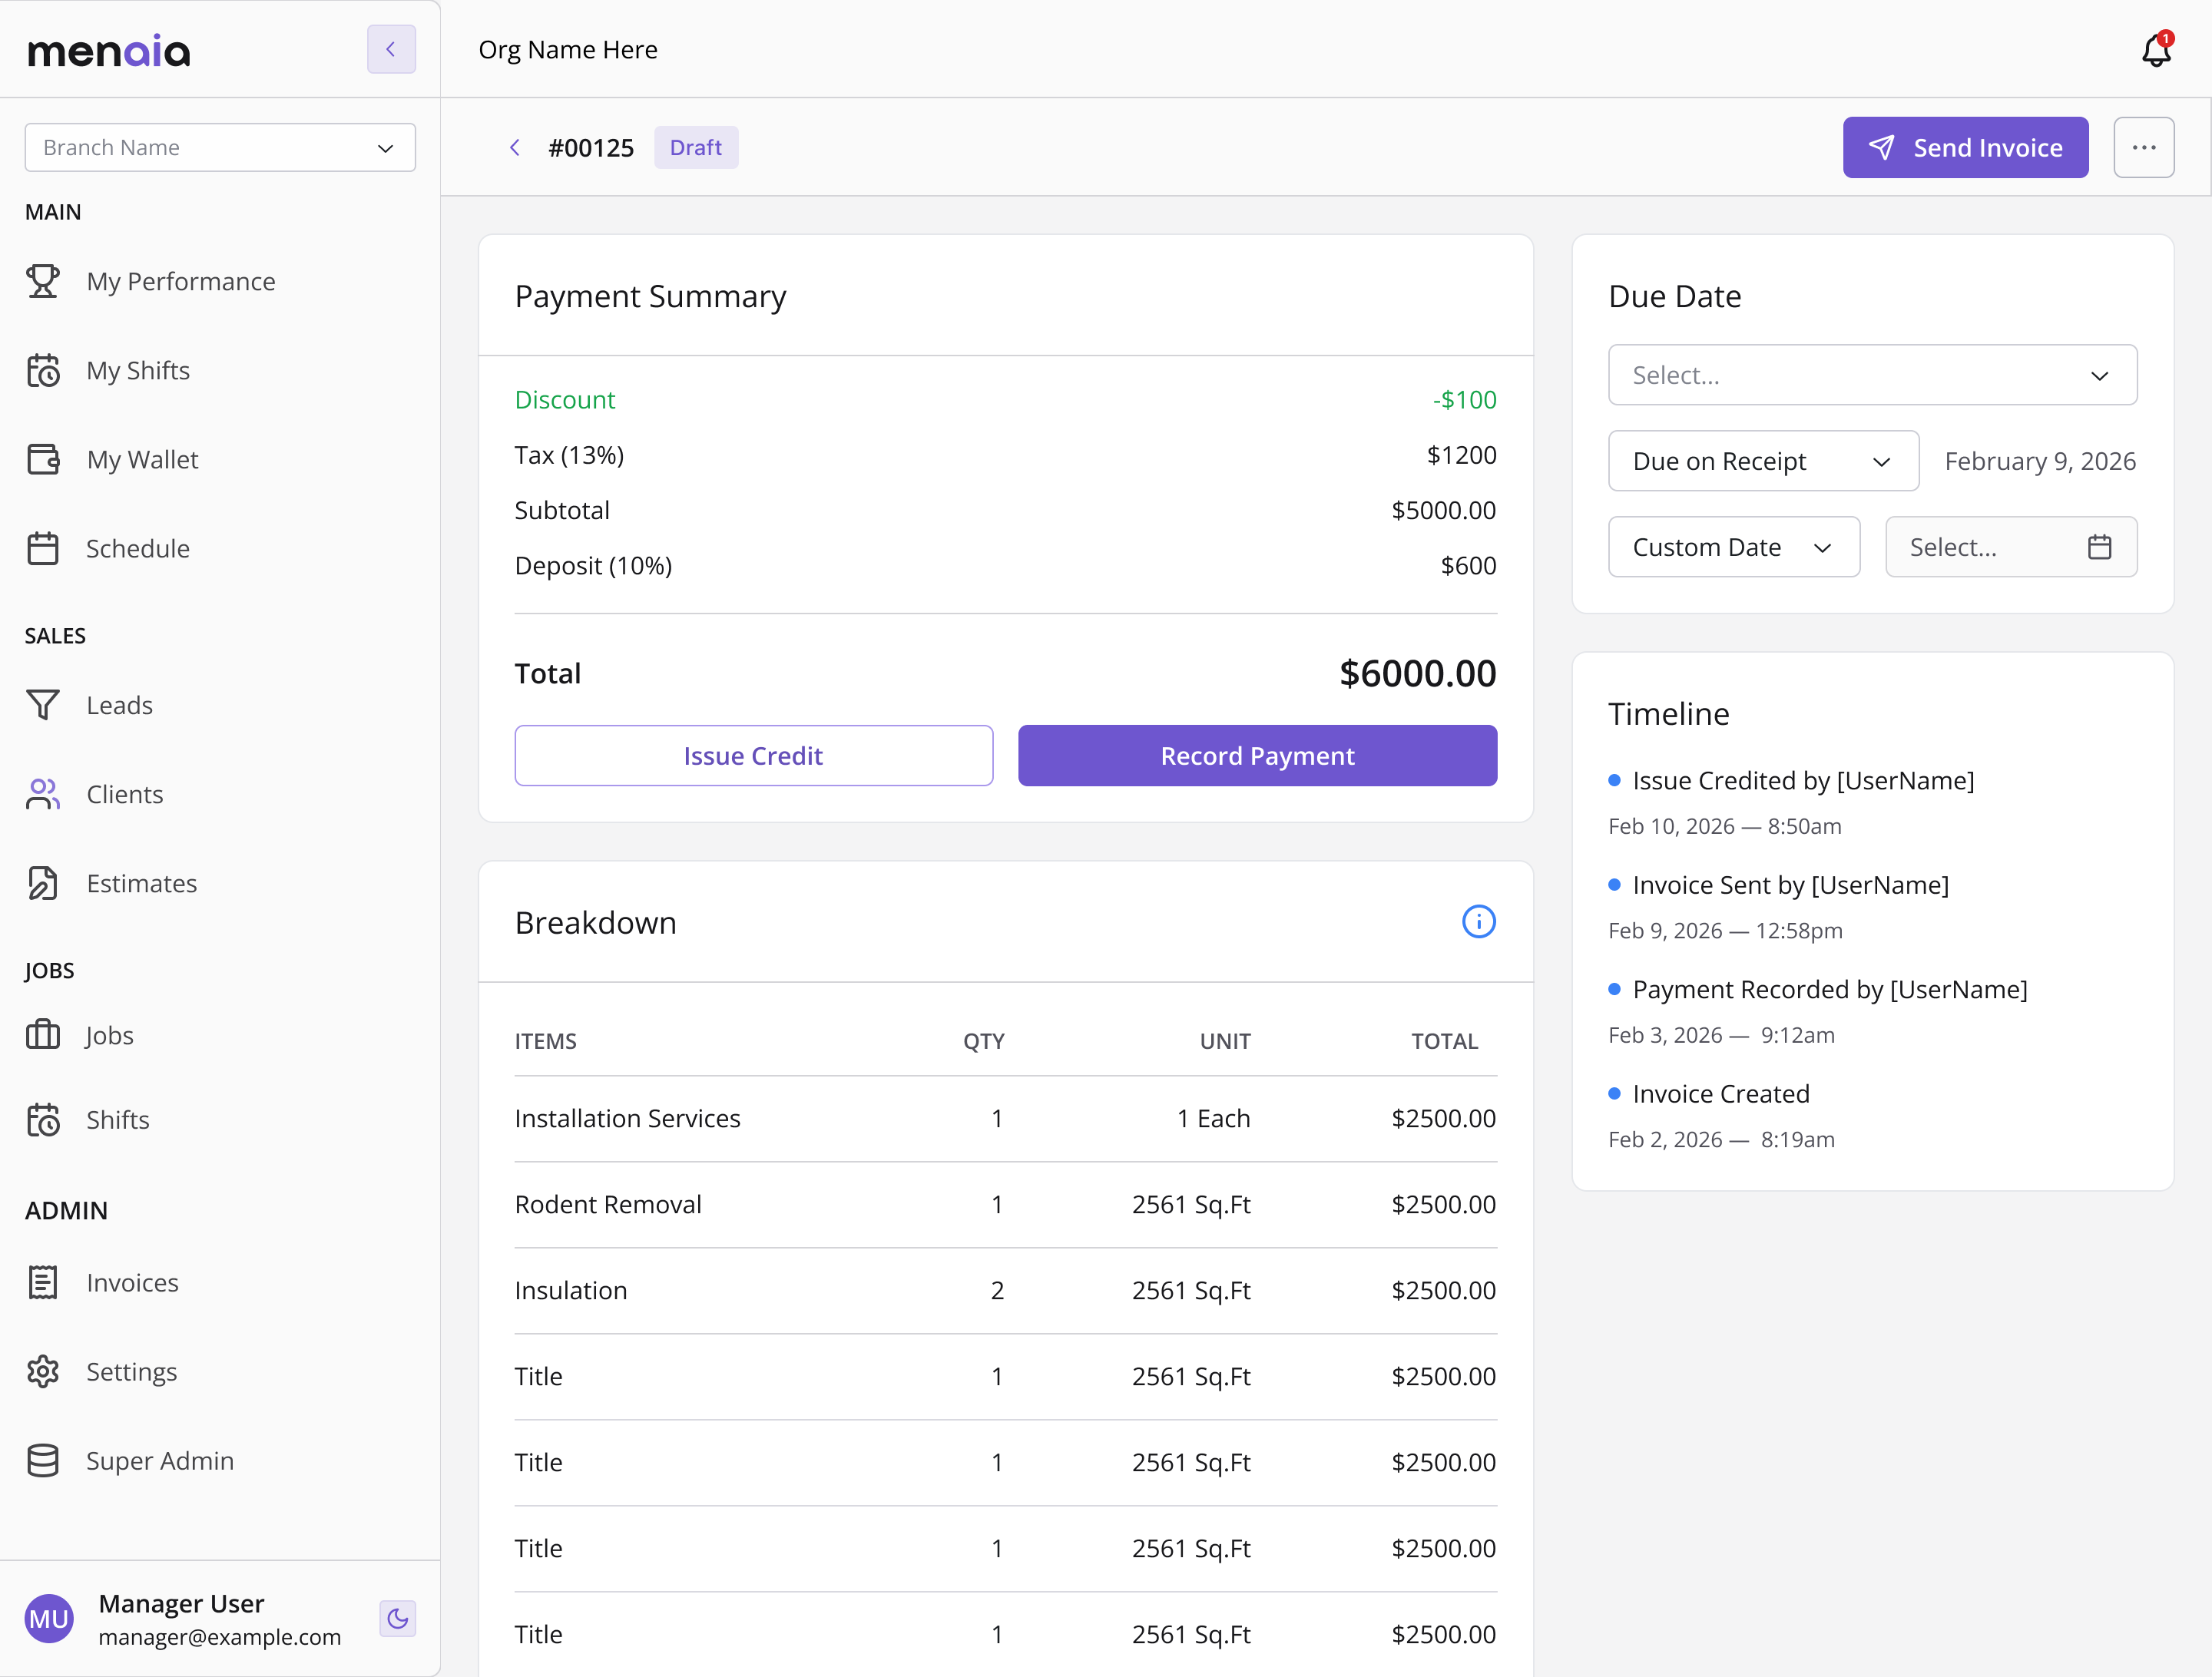Screen dimensions: 2212x1677
Task: Click the Breakdown info icon
Action: coord(1479,921)
